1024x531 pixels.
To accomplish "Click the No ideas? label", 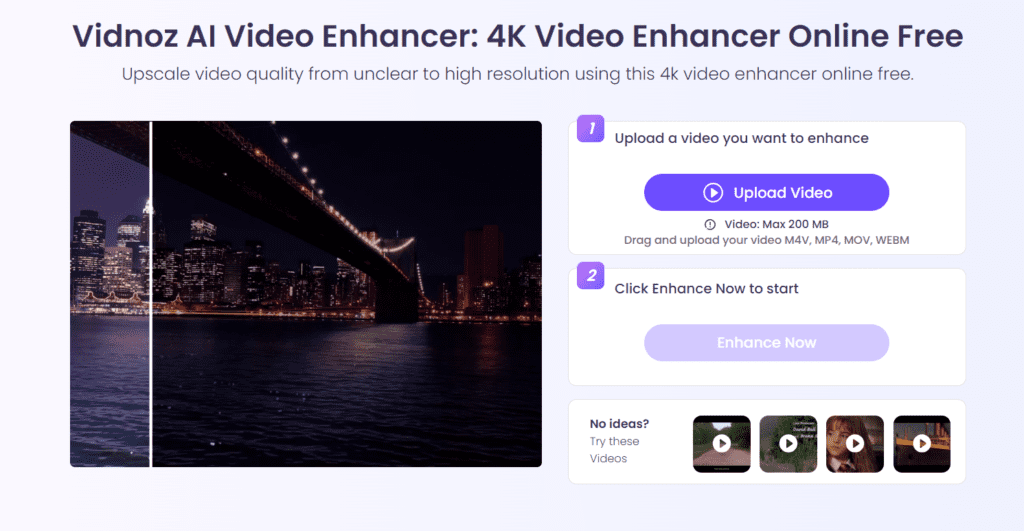I will pyautogui.click(x=619, y=424).
